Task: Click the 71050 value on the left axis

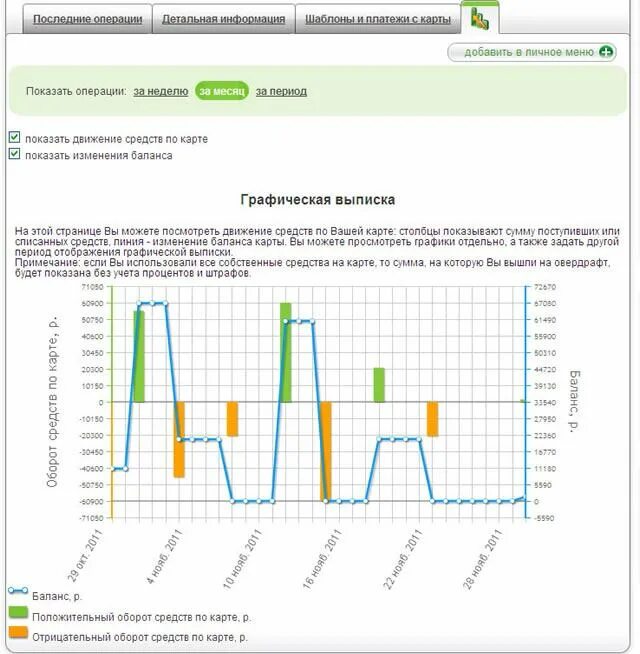Action: [92, 287]
